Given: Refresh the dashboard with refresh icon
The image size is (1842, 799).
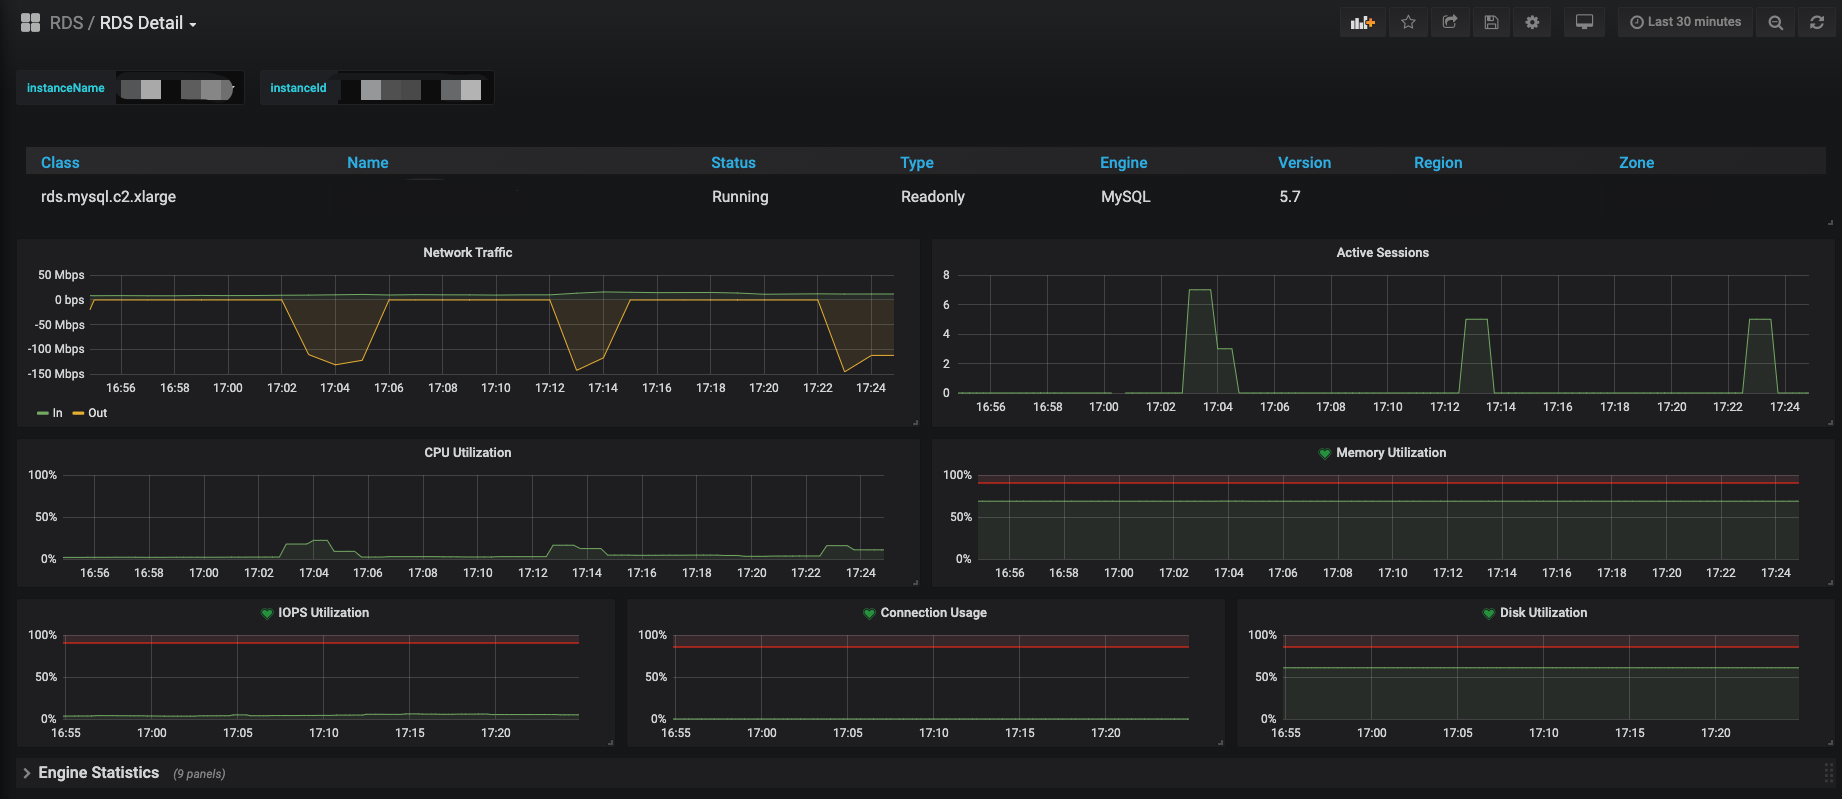Looking at the screenshot, I should pyautogui.click(x=1817, y=22).
